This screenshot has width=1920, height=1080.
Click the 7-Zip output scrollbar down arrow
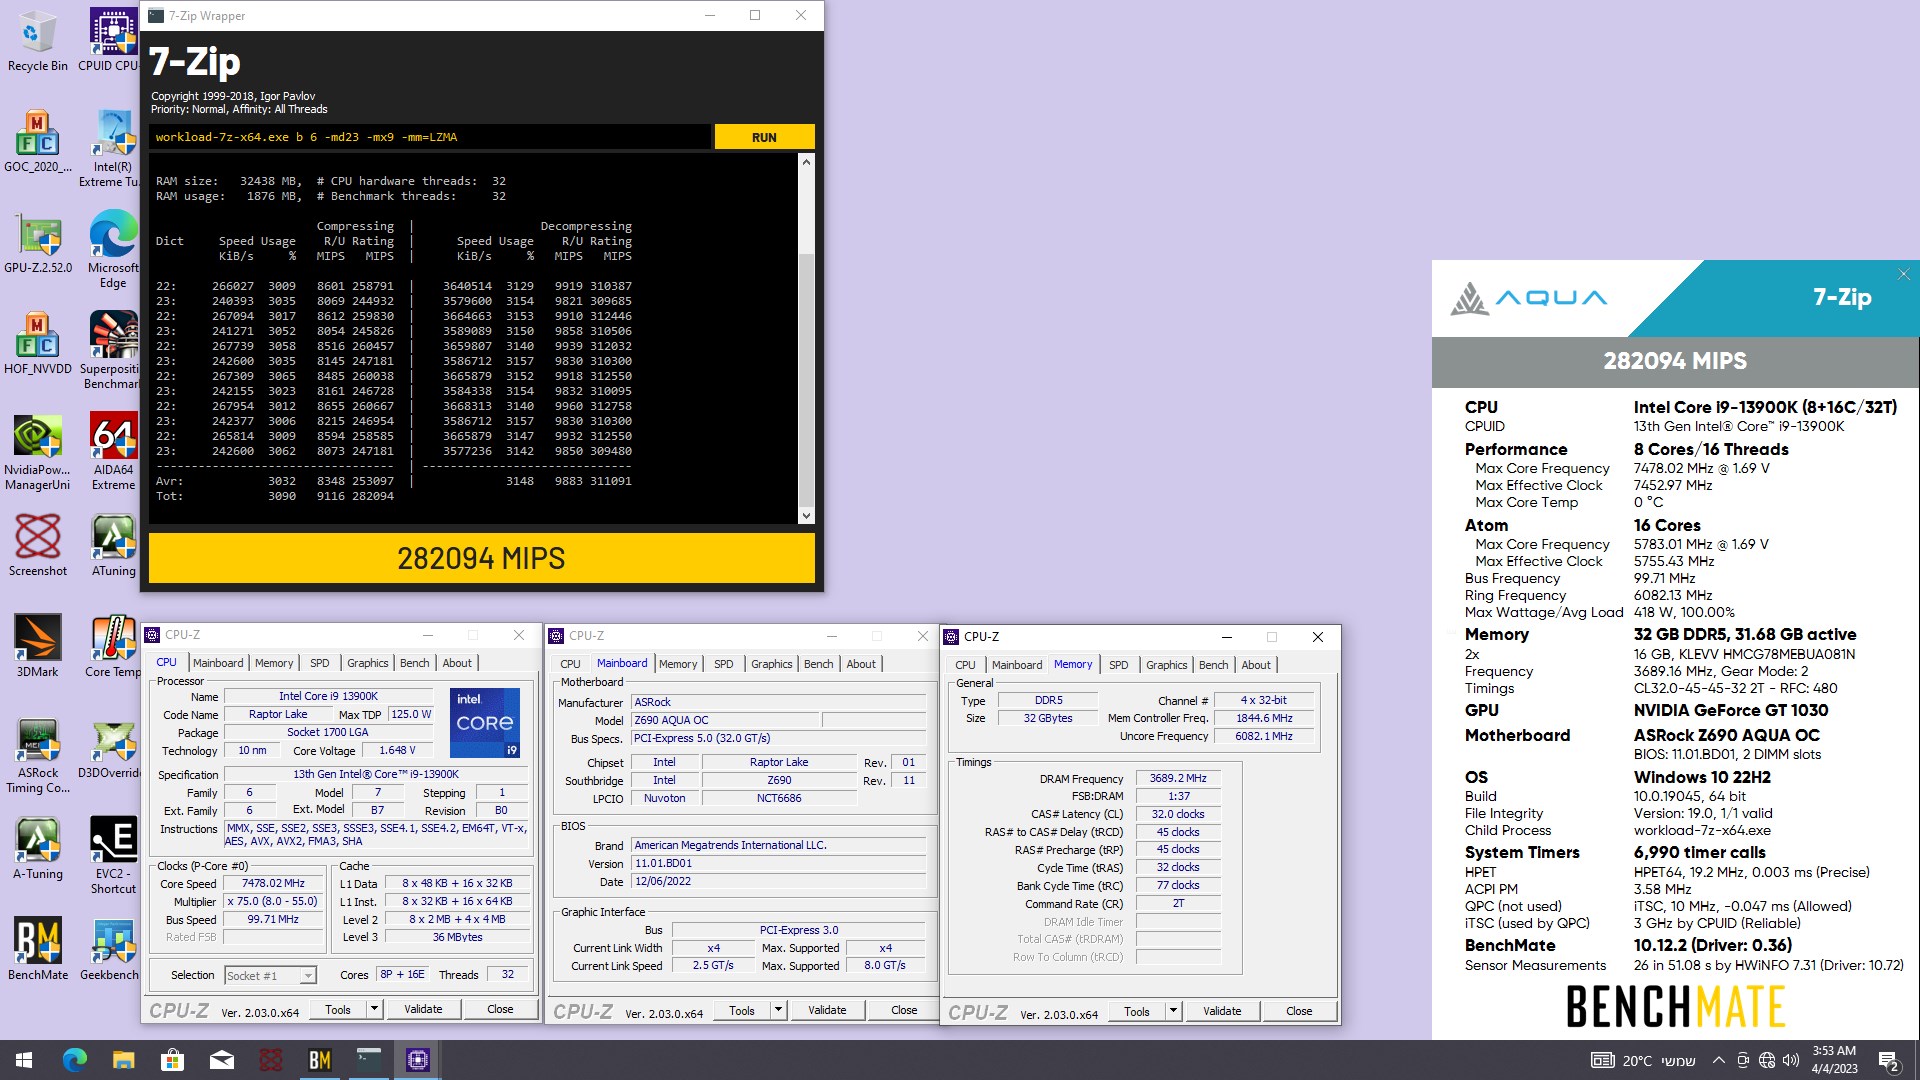coord(806,516)
